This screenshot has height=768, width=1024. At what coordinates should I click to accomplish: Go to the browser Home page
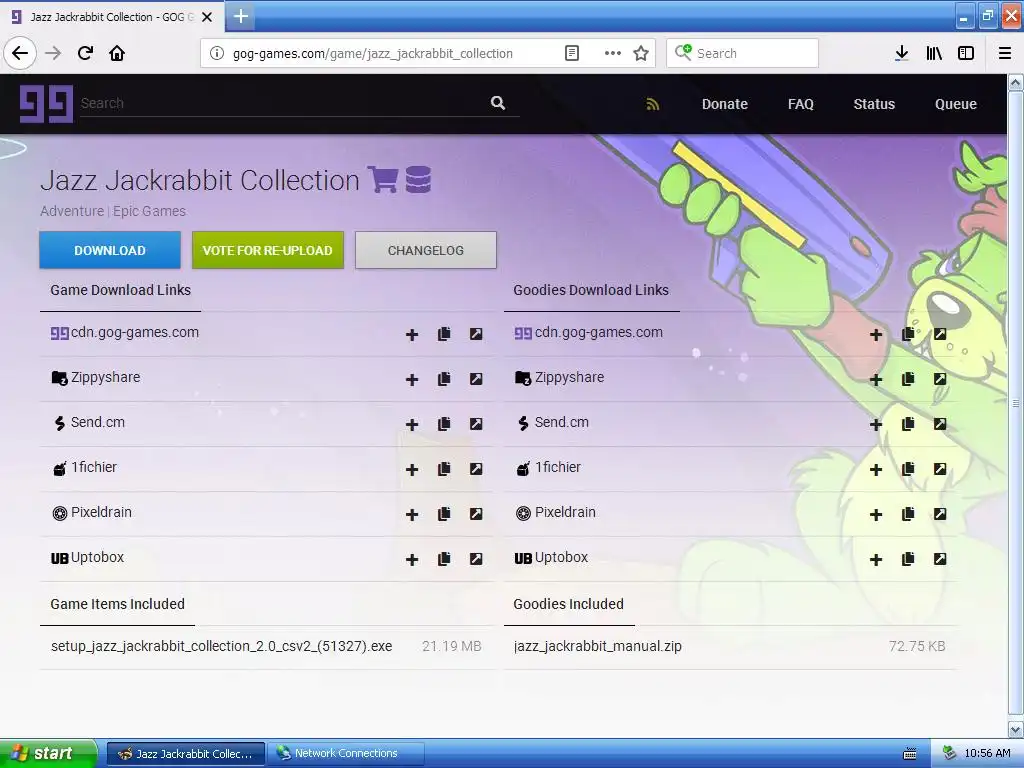pos(117,53)
